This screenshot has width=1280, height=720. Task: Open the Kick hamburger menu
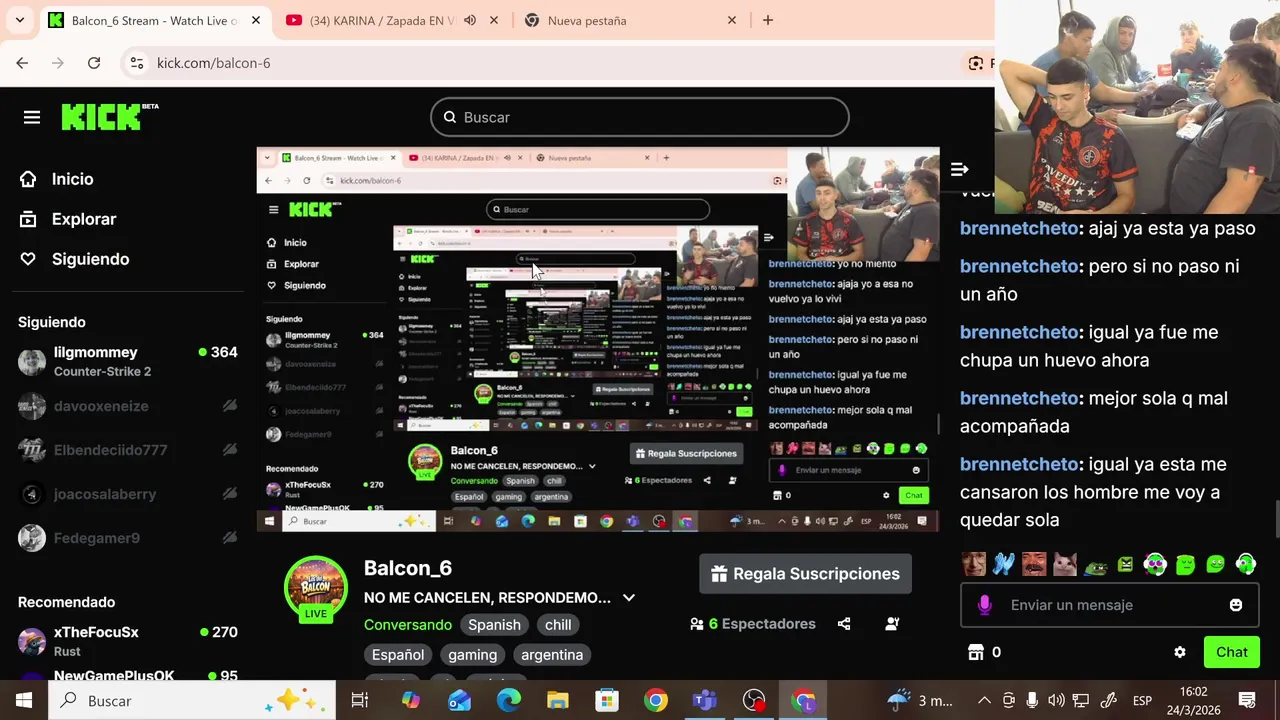point(32,118)
